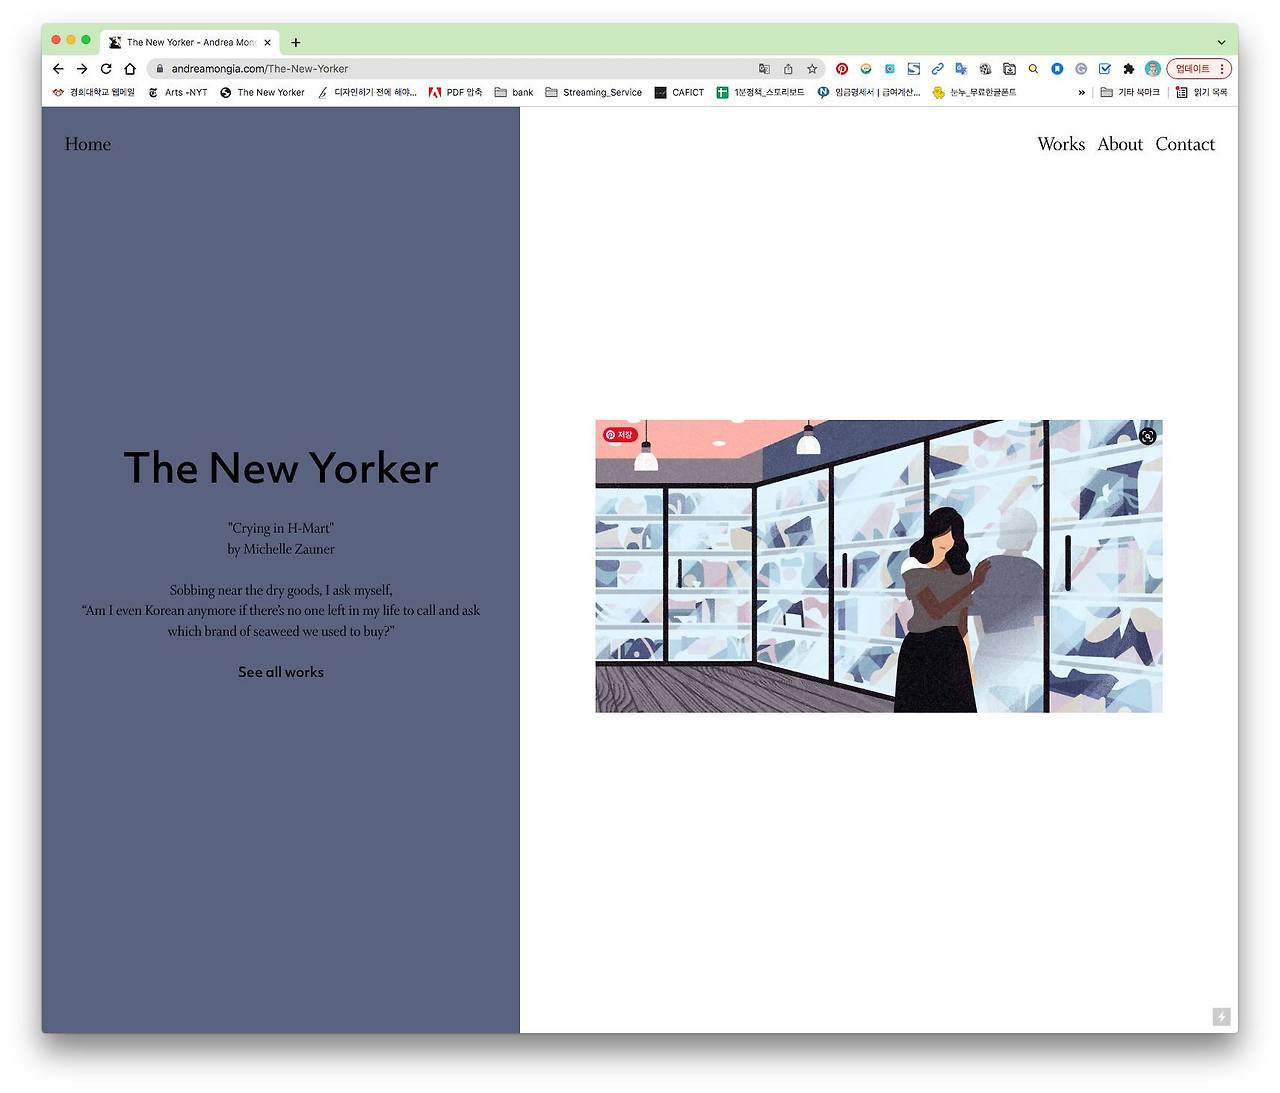Open the Extensions puzzle menu
The image size is (1280, 1093).
tap(1129, 69)
